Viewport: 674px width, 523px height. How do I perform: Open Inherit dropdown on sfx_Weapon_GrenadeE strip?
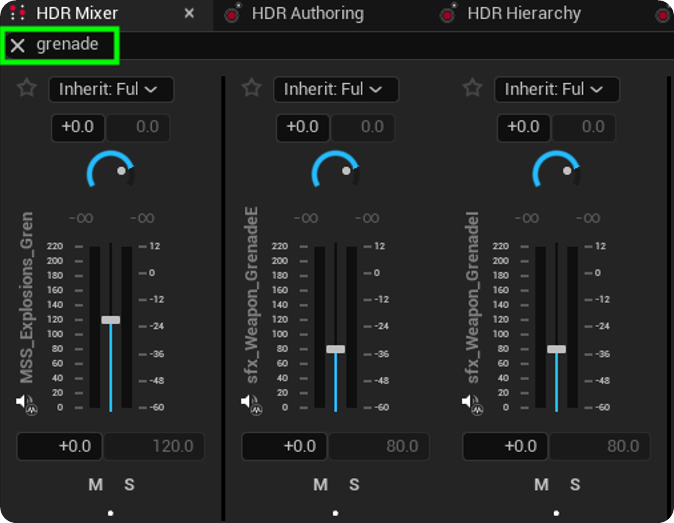point(336,89)
